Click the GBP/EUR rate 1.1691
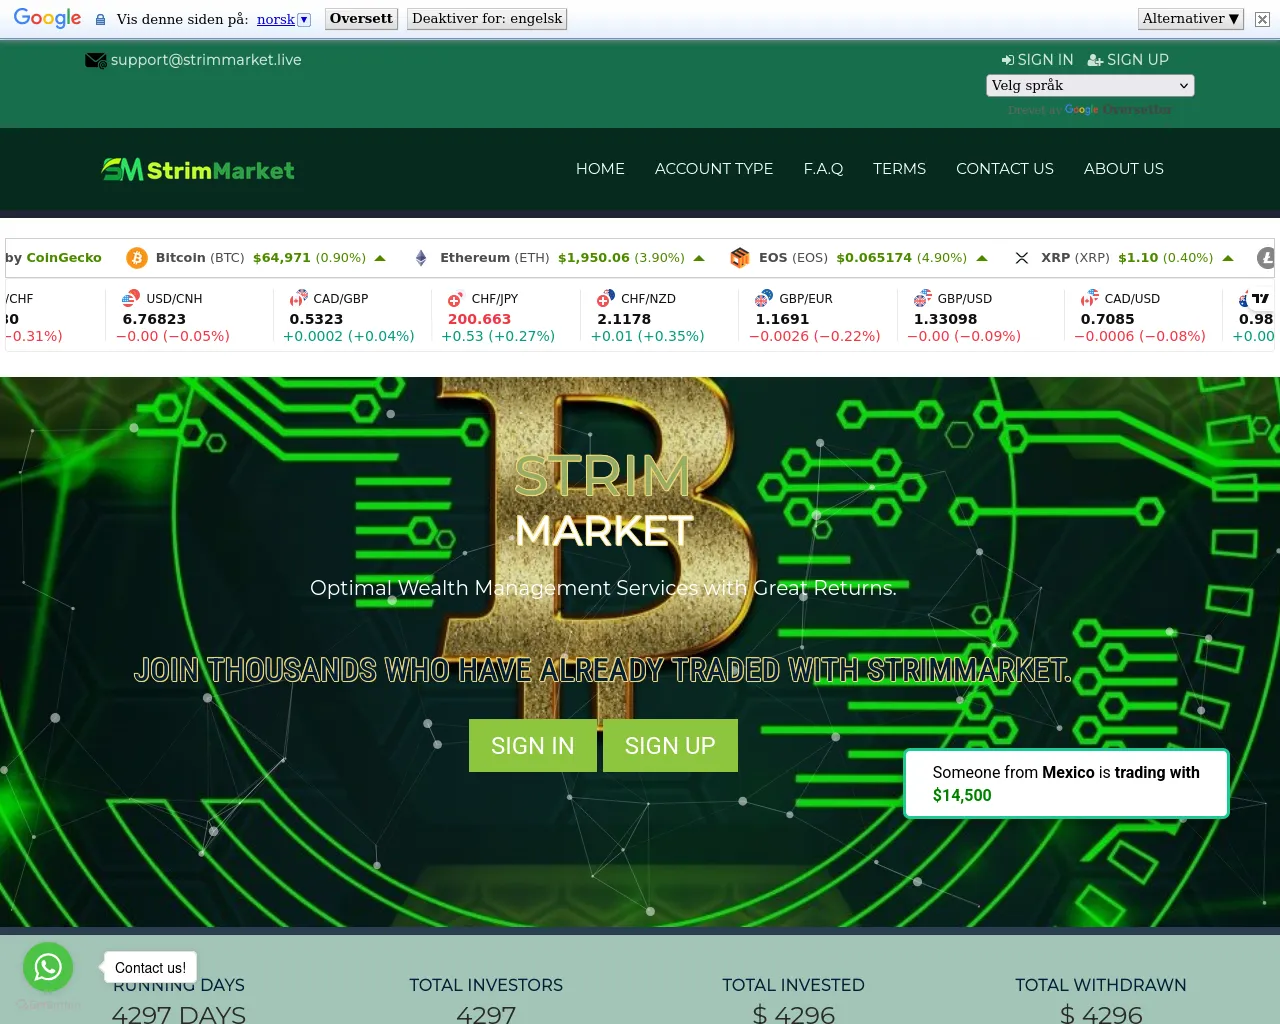1280x1024 pixels. click(x=782, y=319)
